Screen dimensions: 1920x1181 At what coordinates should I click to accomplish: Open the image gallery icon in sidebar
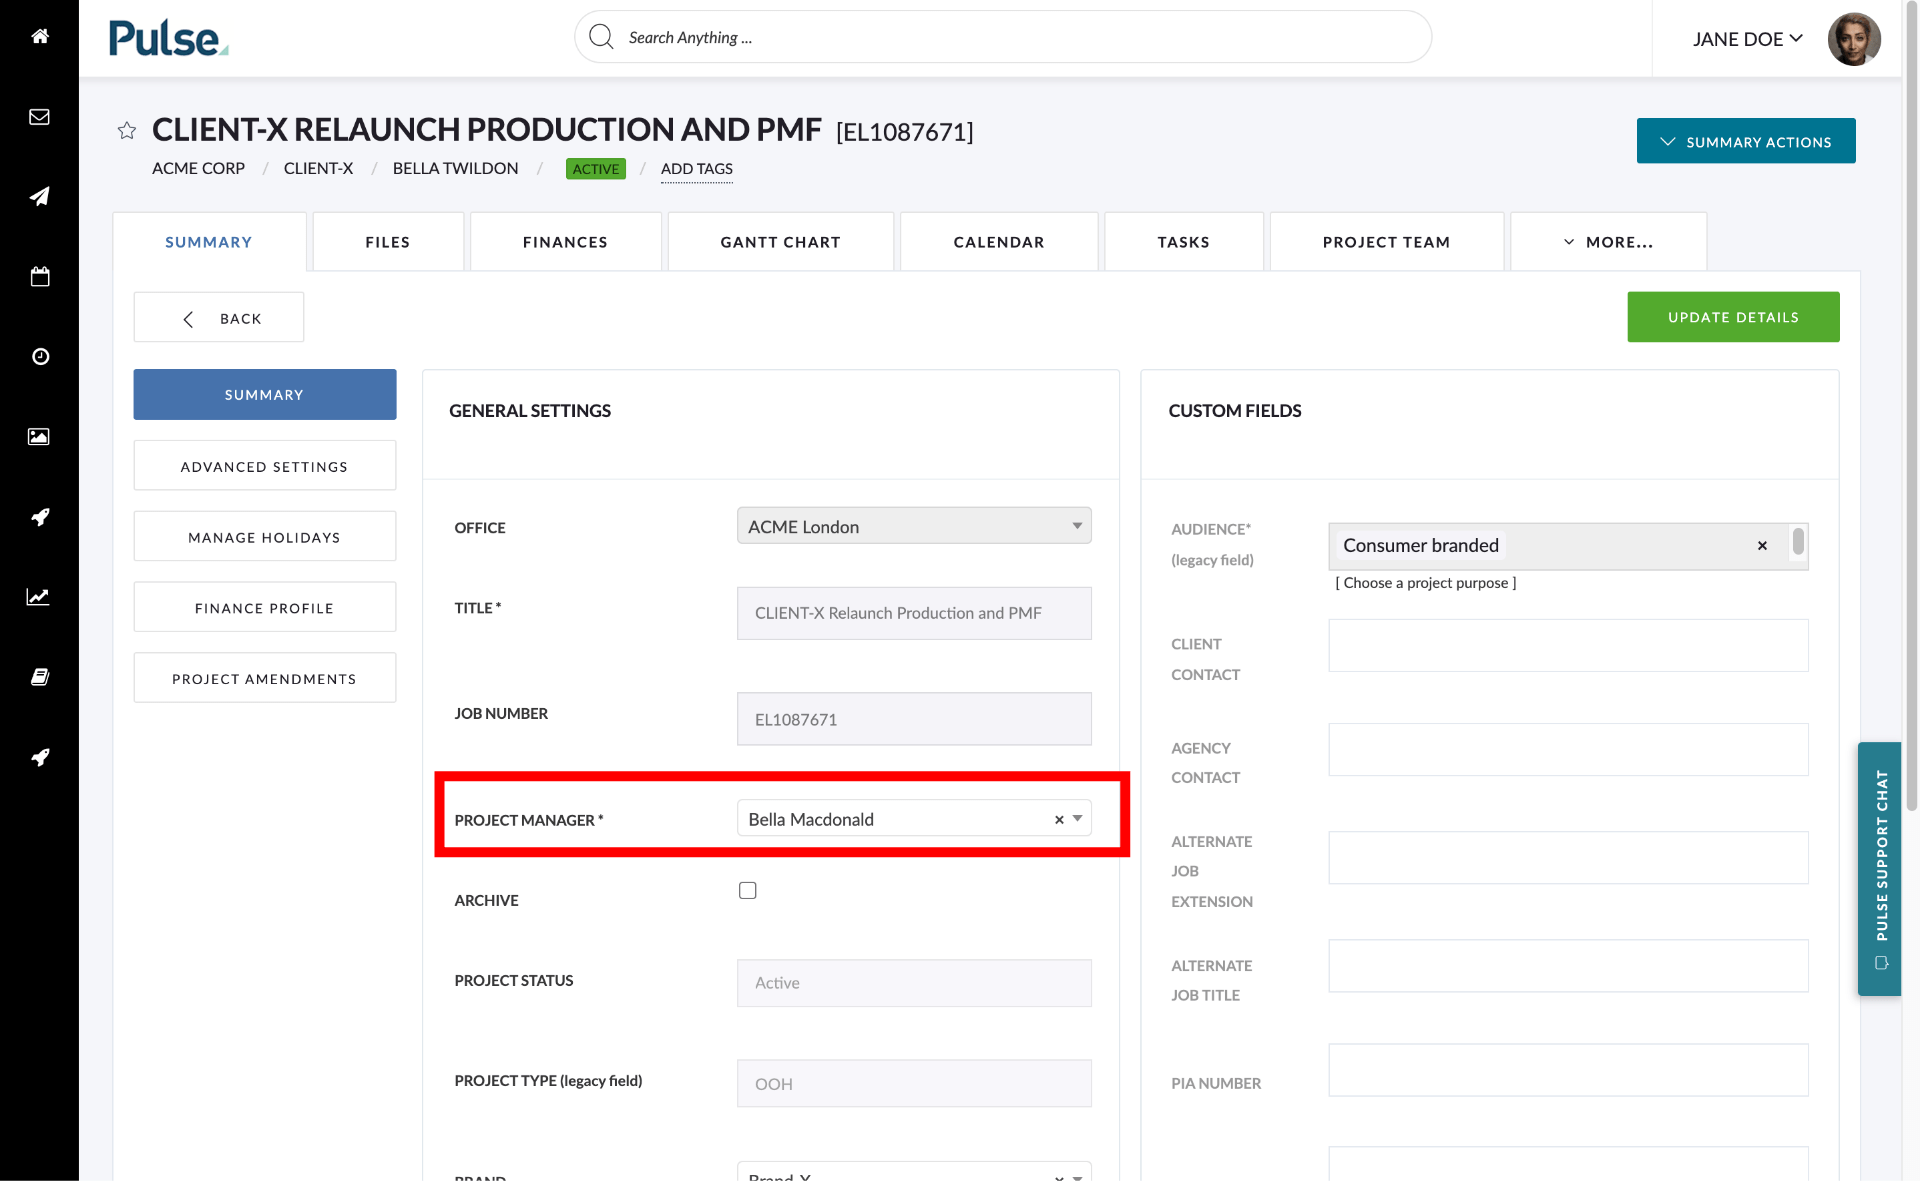coord(39,436)
